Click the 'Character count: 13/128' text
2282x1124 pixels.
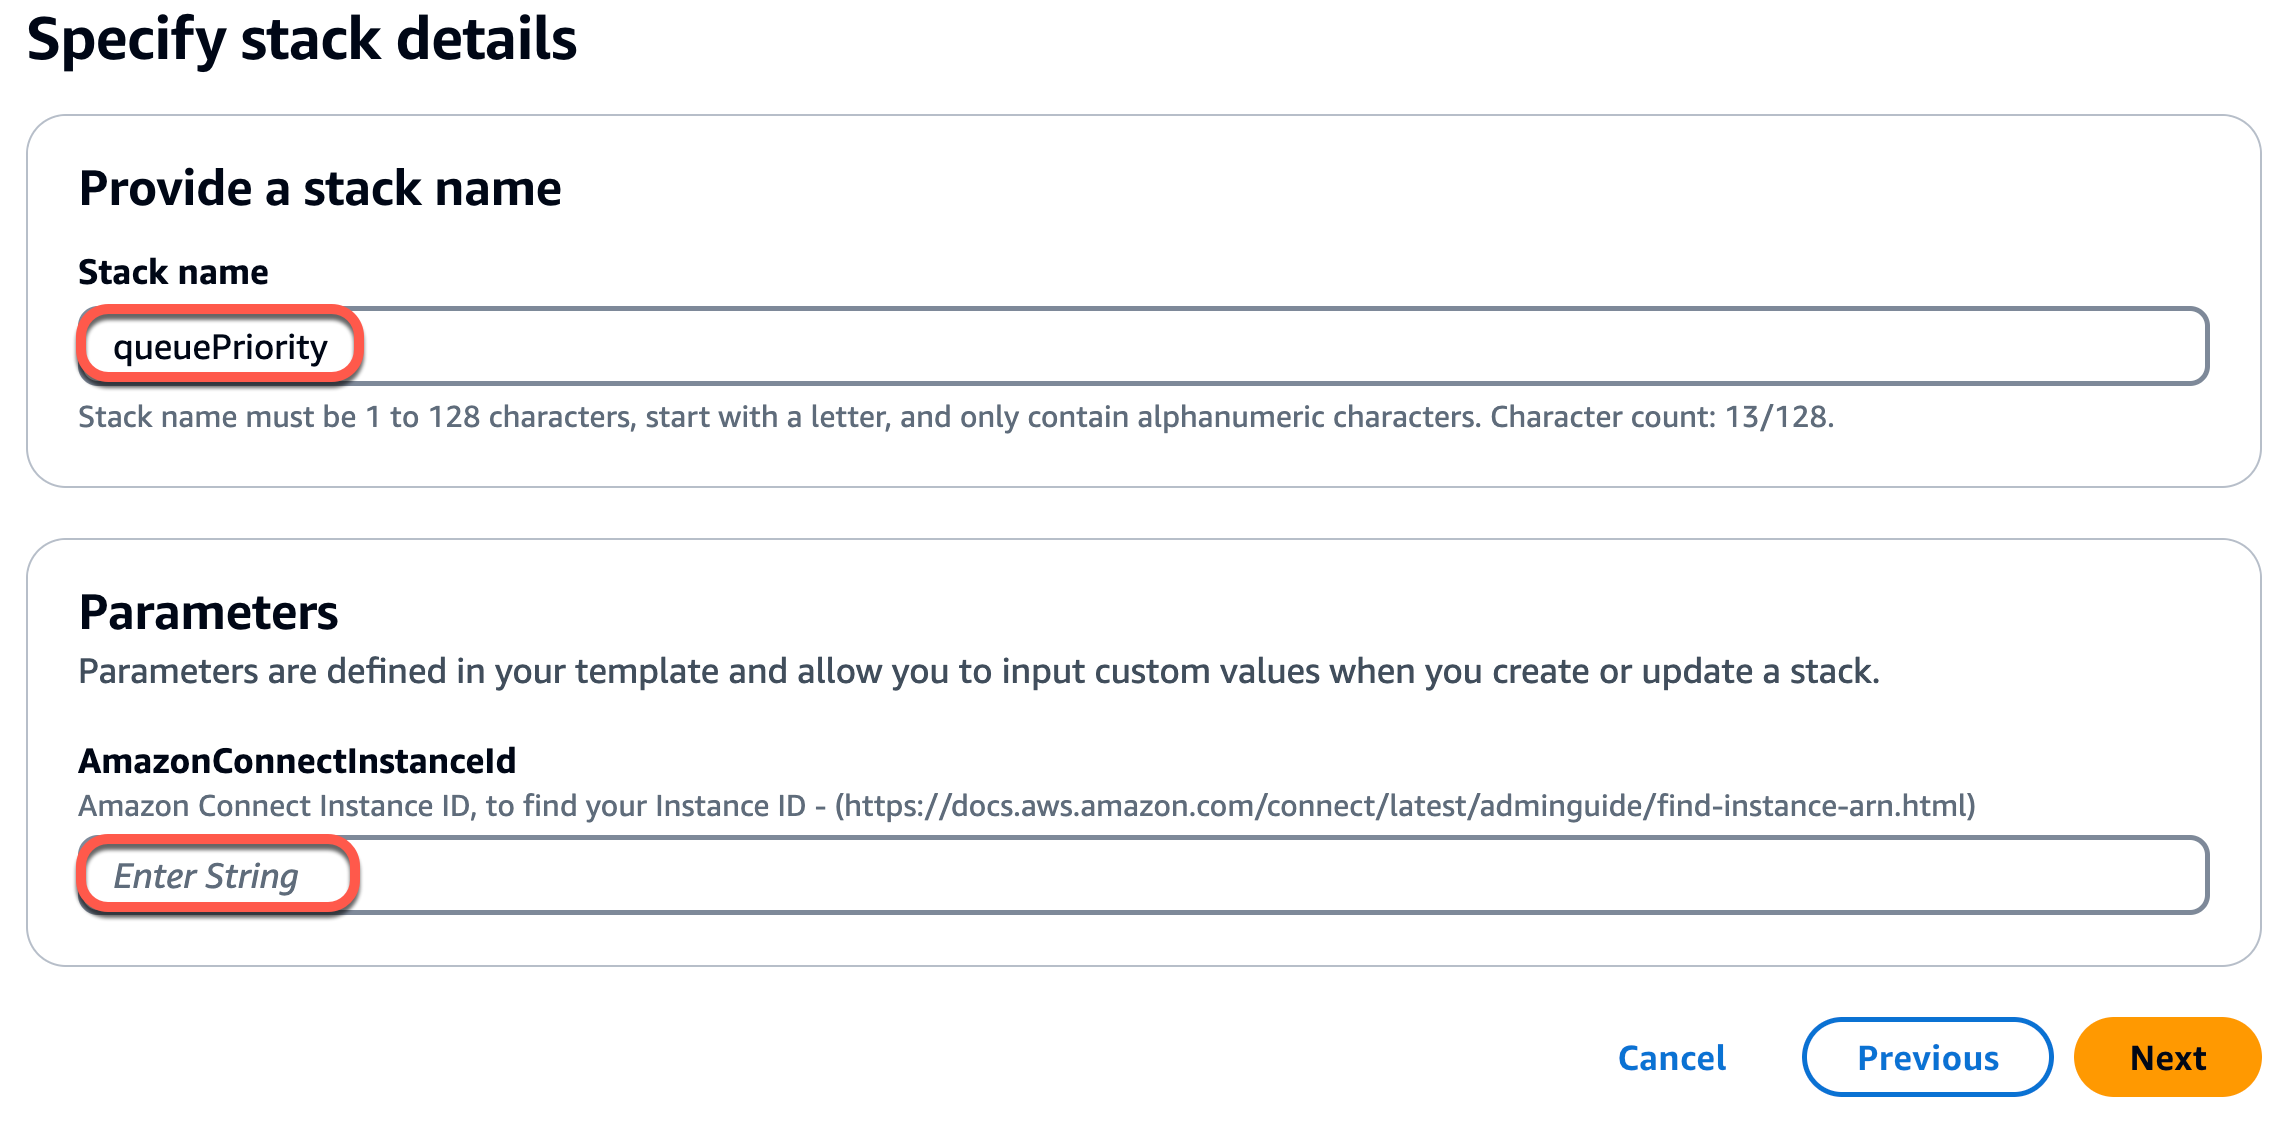[x=1661, y=416]
